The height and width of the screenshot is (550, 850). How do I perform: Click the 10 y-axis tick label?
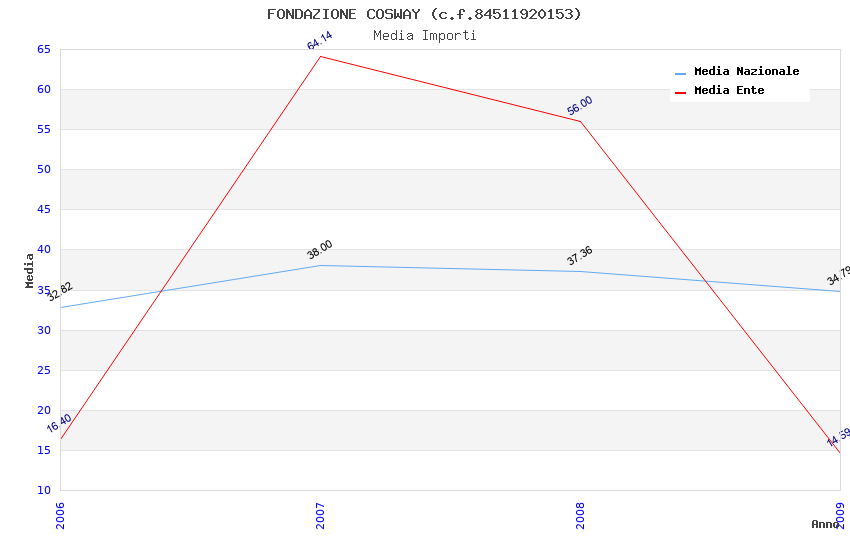(x=43, y=490)
